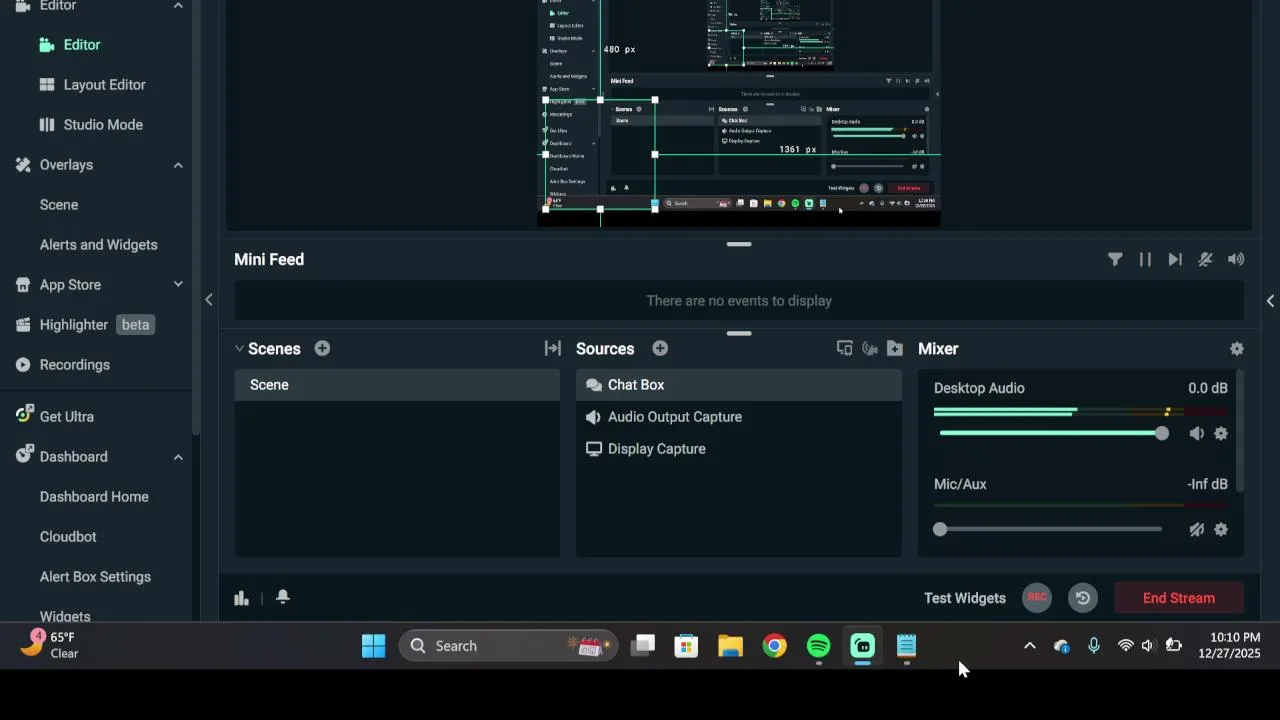The width and height of the screenshot is (1280, 720).
Task: Collapse the Overlays sidebar section
Action: click(178, 165)
